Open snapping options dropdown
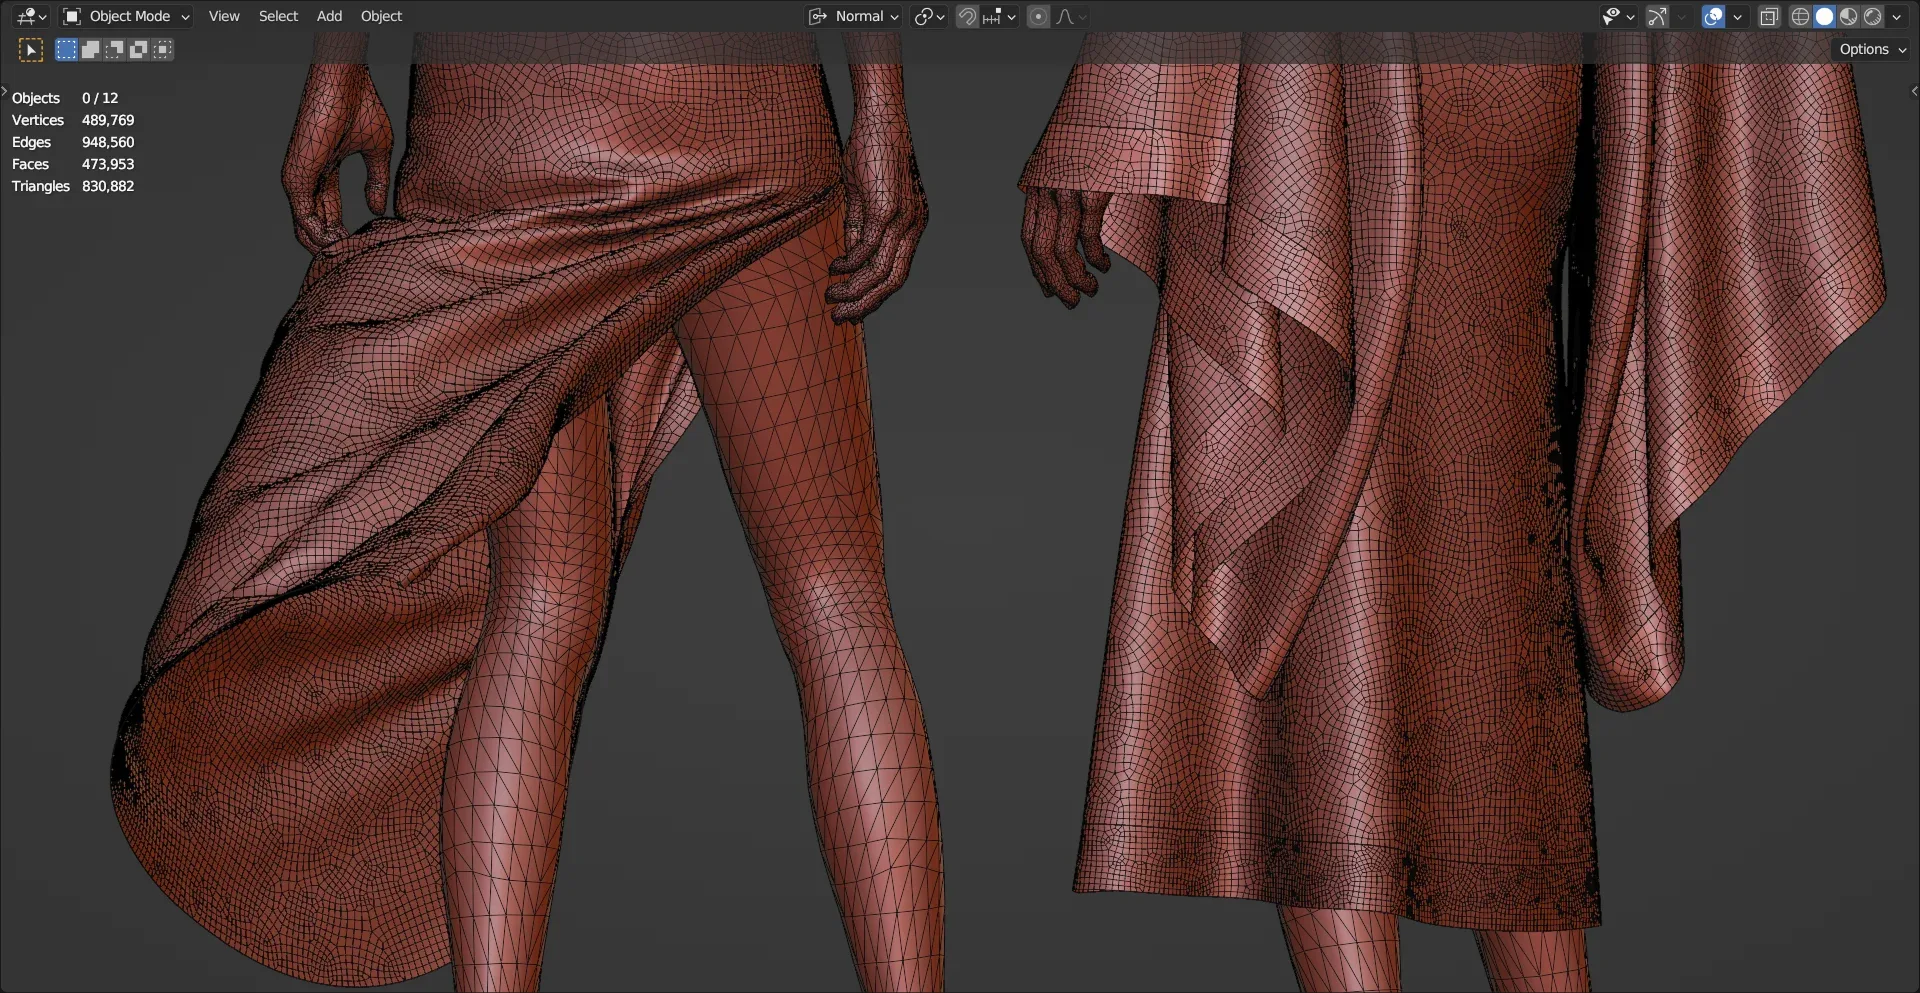This screenshot has width=1920, height=993. pos(999,16)
